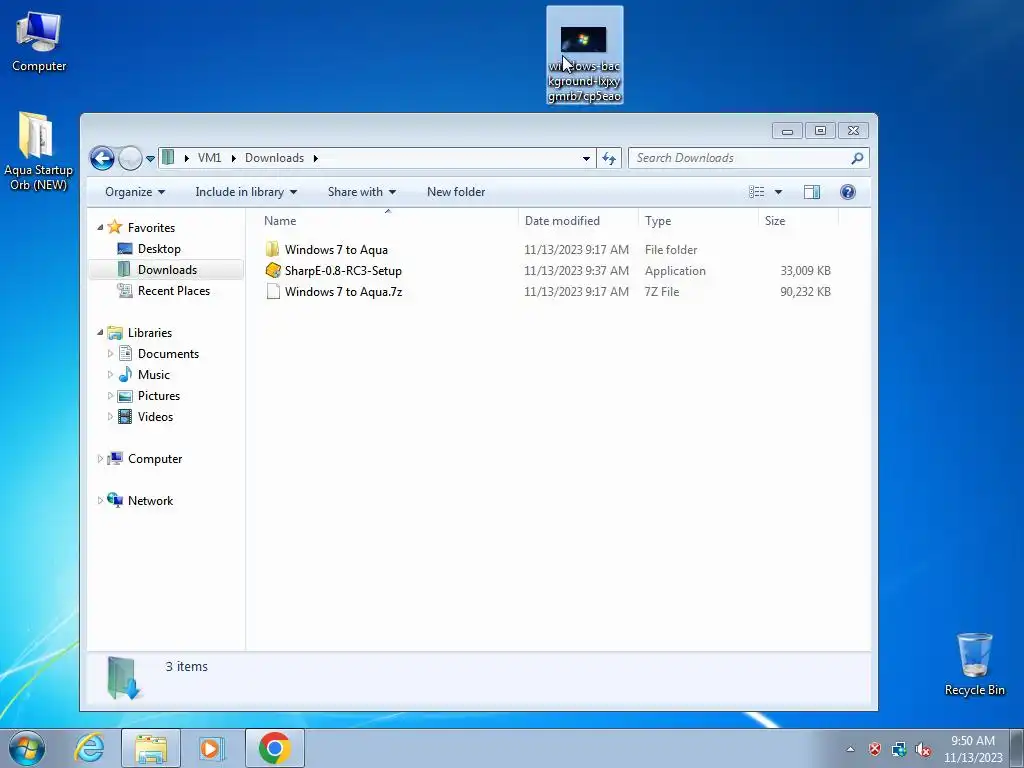Click the Show desktop button

coord(1017,748)
